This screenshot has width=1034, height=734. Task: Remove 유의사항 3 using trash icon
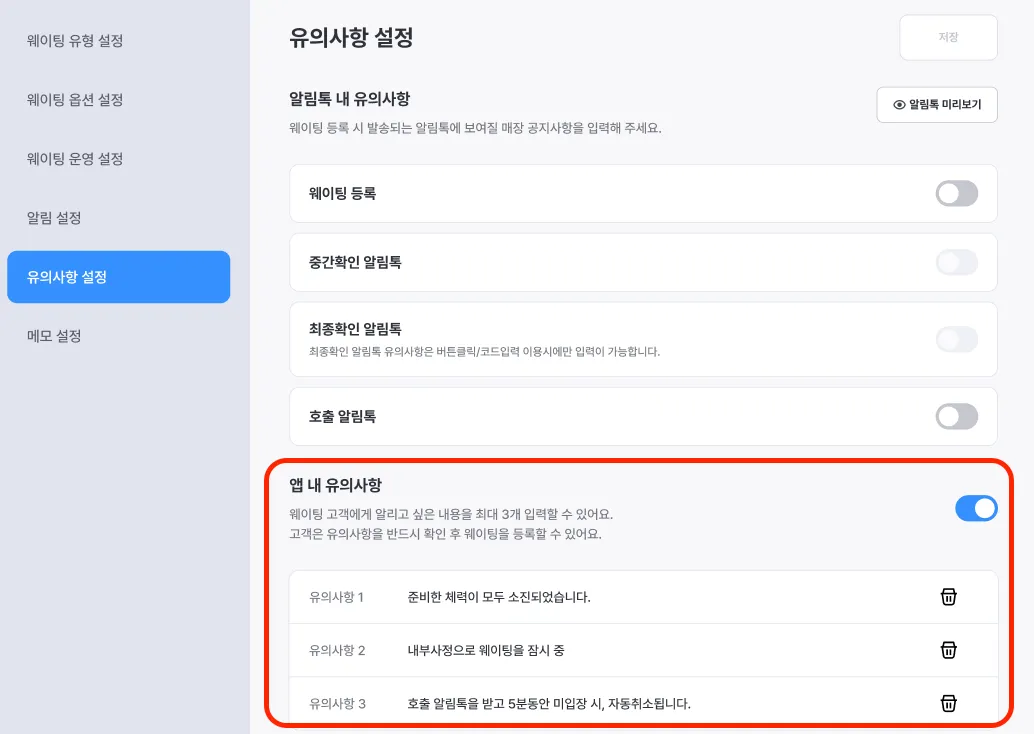949,703
